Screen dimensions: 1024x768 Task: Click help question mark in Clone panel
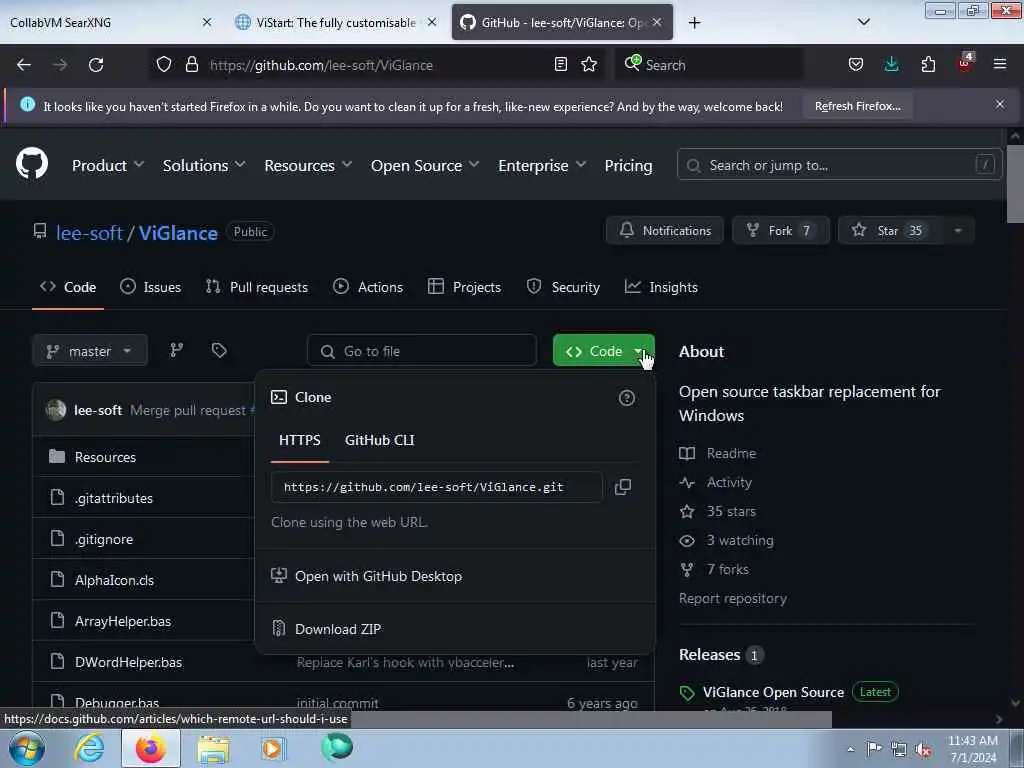point(626,398)
